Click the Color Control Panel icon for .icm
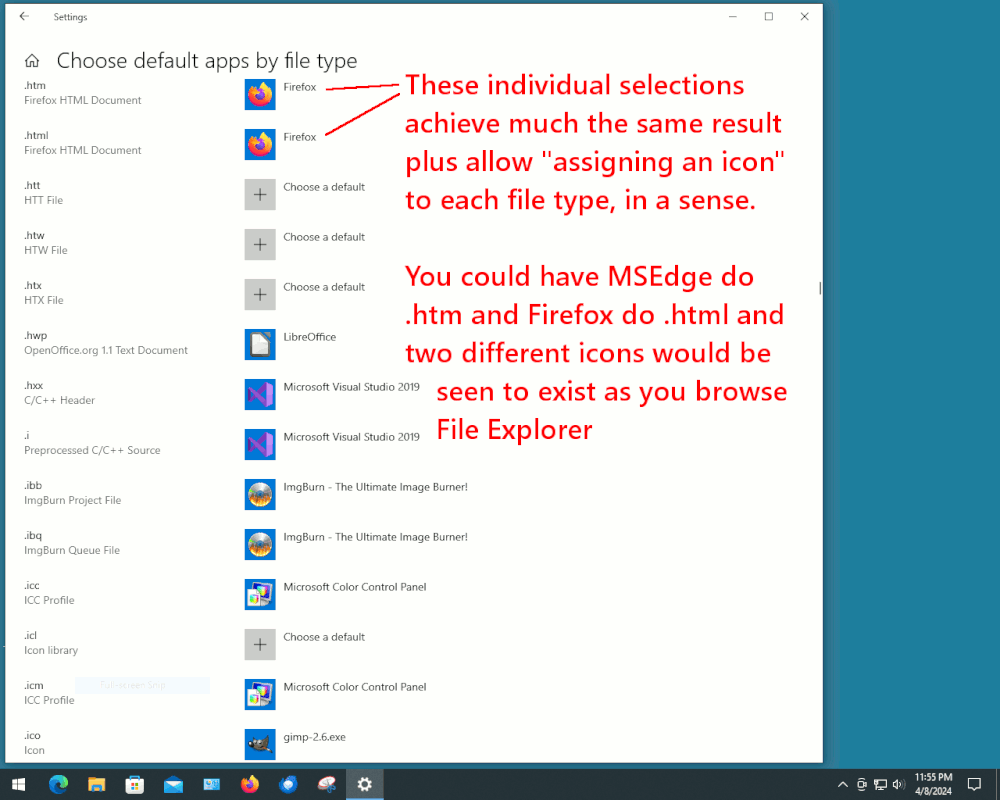 click(260, 695)
